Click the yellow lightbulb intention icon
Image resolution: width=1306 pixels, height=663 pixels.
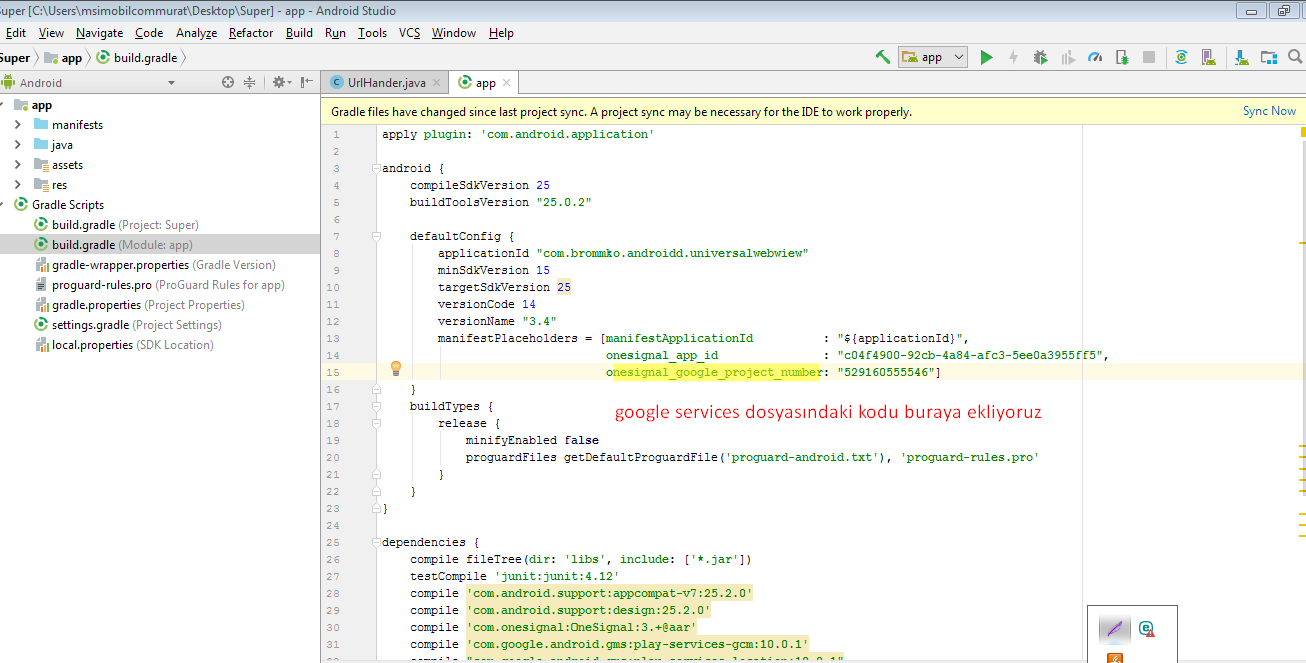pyautogui.click(x=396, y=368)
